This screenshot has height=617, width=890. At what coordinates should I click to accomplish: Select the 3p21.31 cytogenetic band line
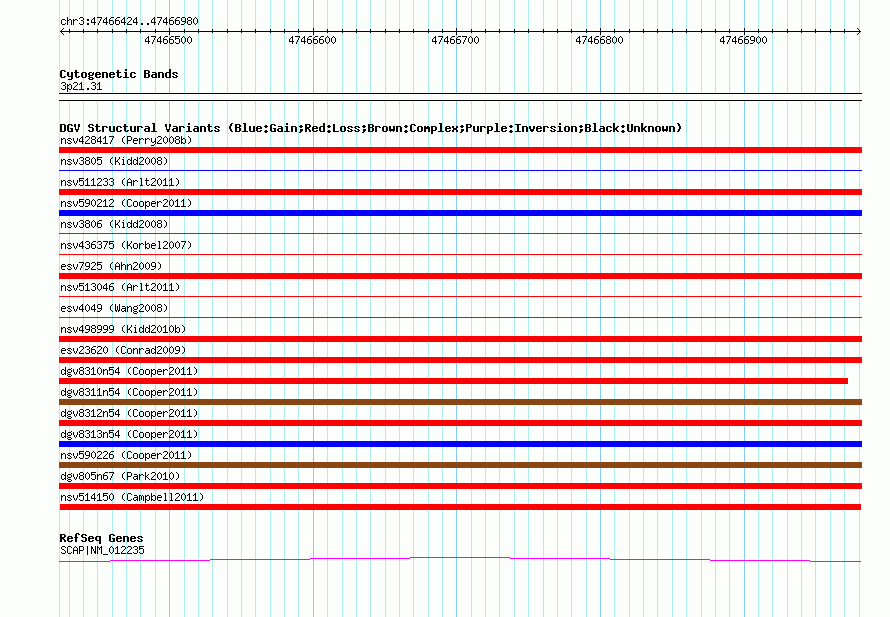(460, 97)
